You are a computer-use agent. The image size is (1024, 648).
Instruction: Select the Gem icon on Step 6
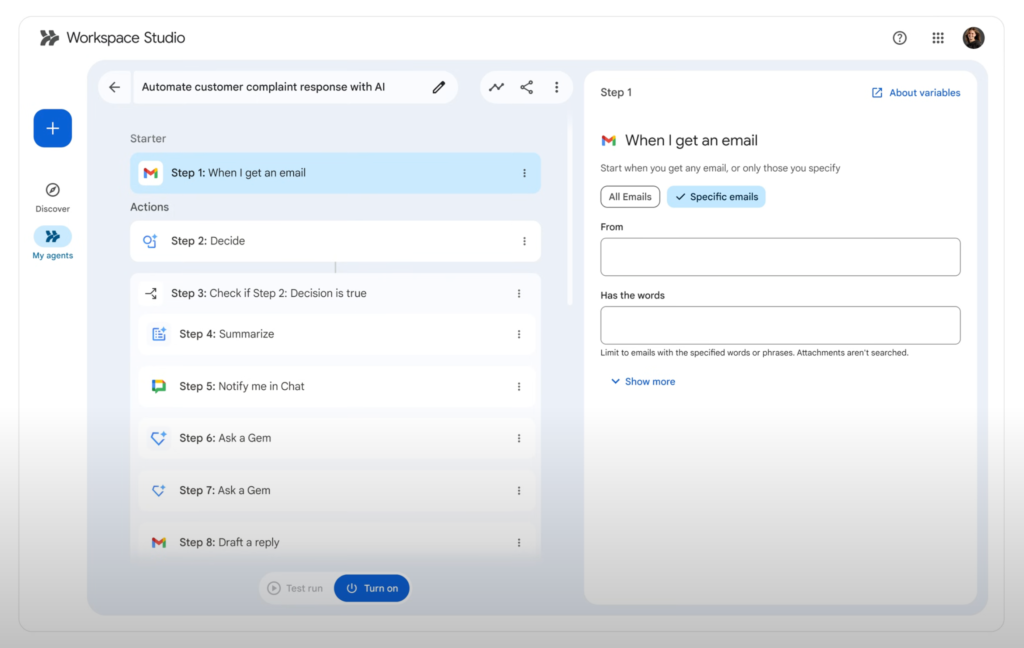point(159,438)
